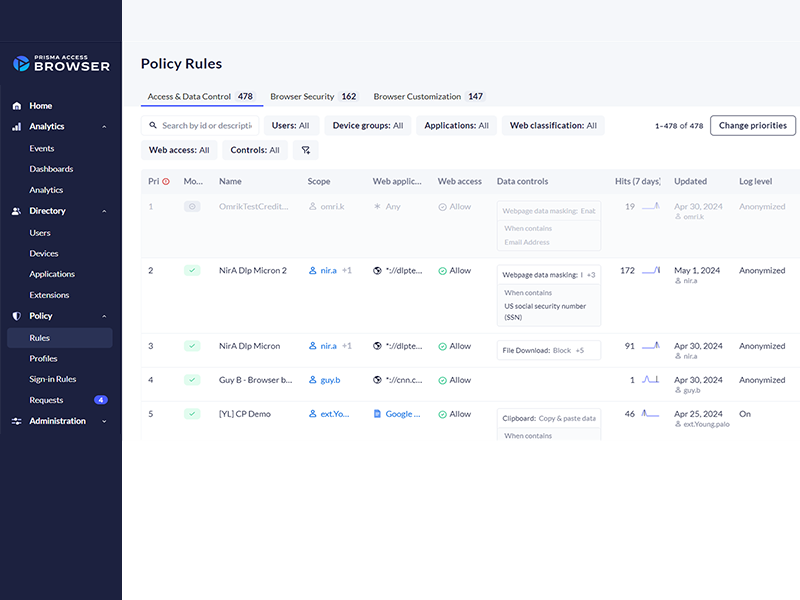This screenshot has height=600, width=800.
Task: Click the Change priorities button
Action: (753, 126)
